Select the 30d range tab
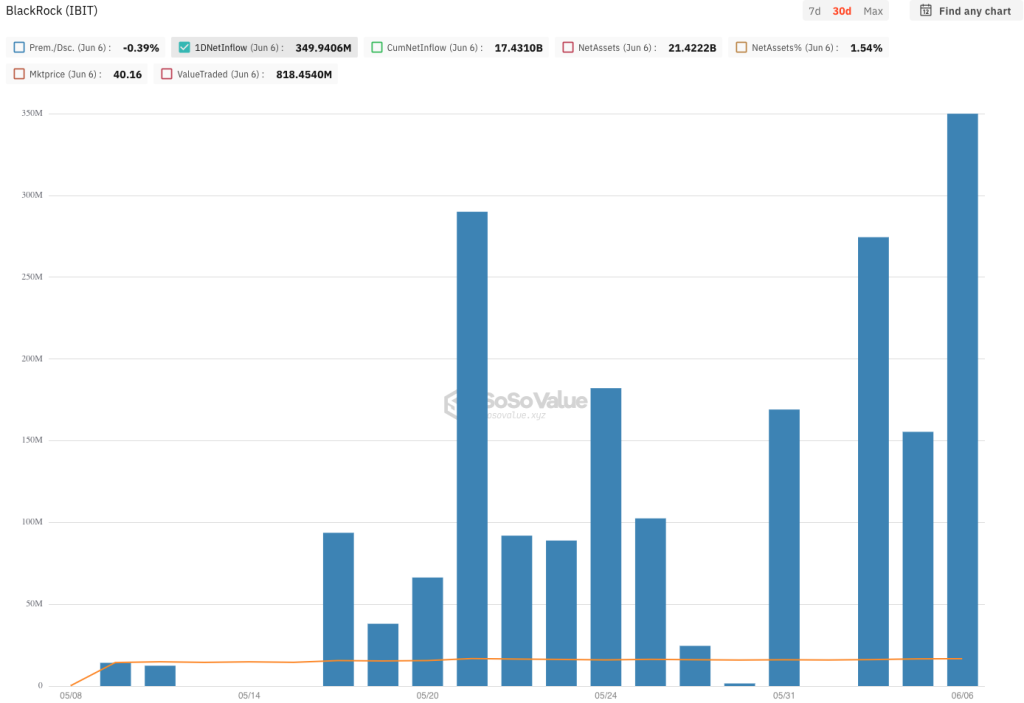 click(x=842, y=11)
